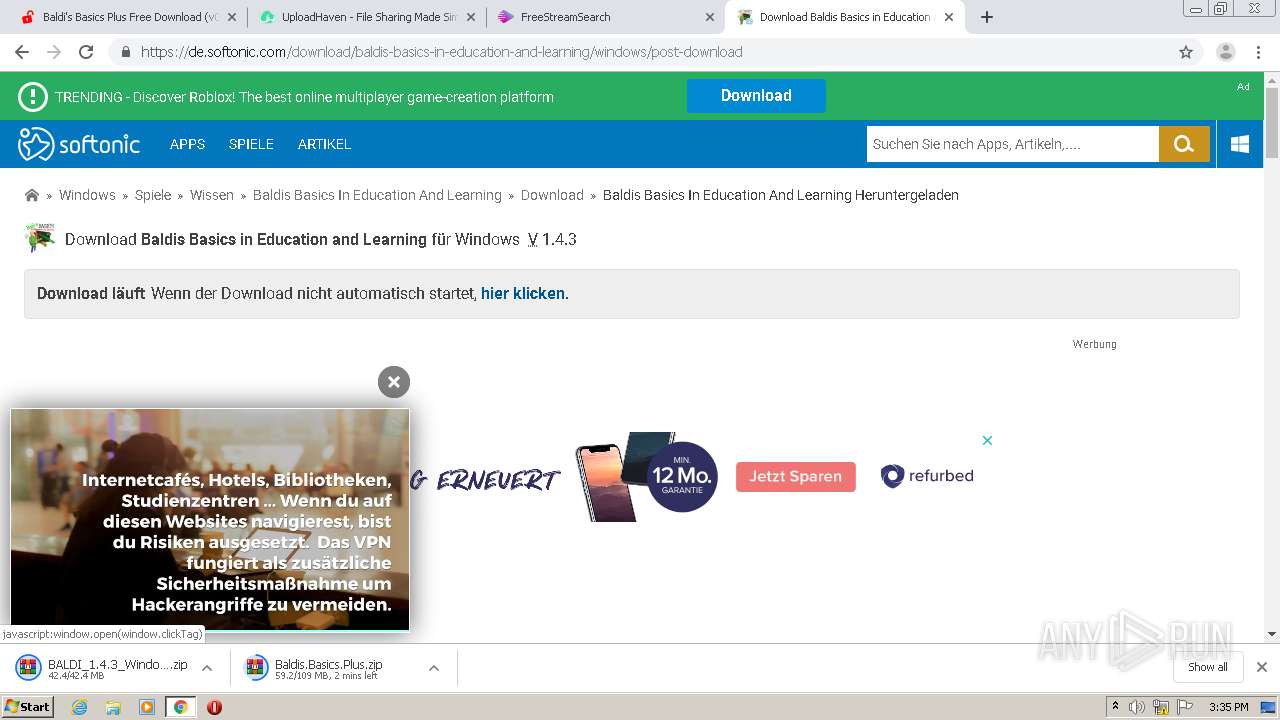This screenshot has height=720, width=1280.
Task: Click the Softonic search input field
Action: 1013,144
